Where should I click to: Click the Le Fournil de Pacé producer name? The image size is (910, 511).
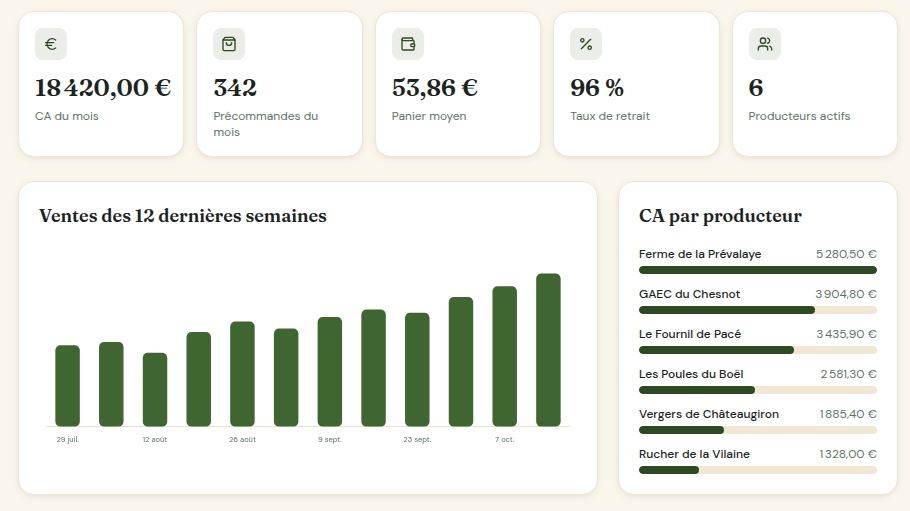pos(690,334)
